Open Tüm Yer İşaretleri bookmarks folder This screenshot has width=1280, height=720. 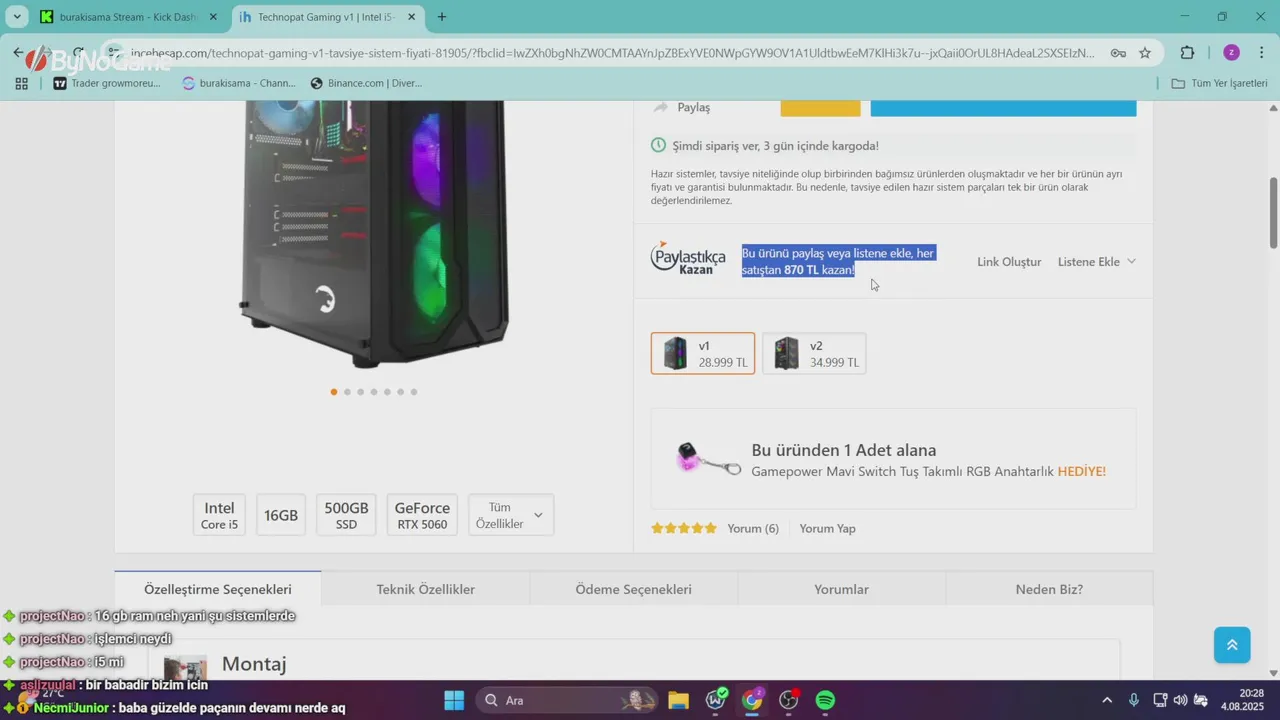[1219, 83]
